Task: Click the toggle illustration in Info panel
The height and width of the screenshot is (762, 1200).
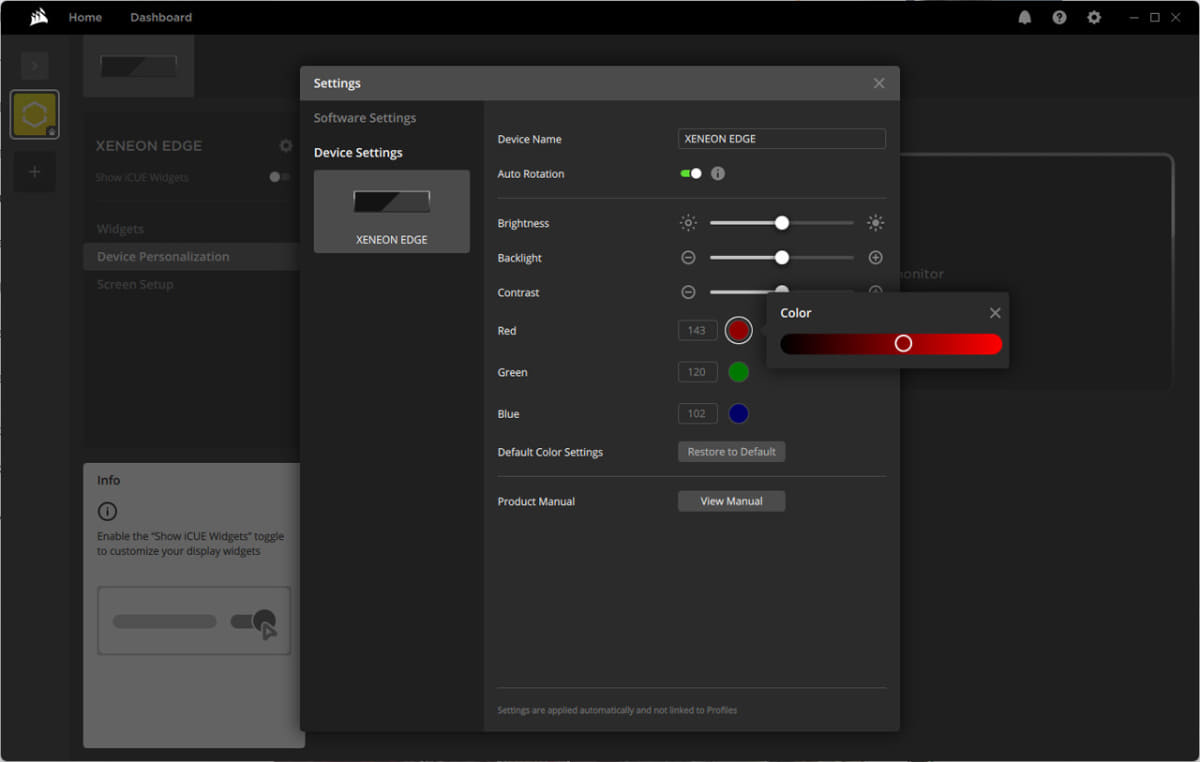Action: click(x=194, y=621)
